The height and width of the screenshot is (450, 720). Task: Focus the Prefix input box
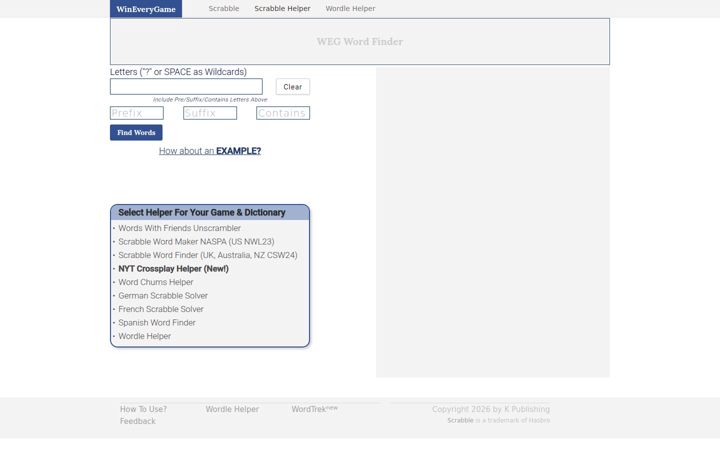pos(137,113)
